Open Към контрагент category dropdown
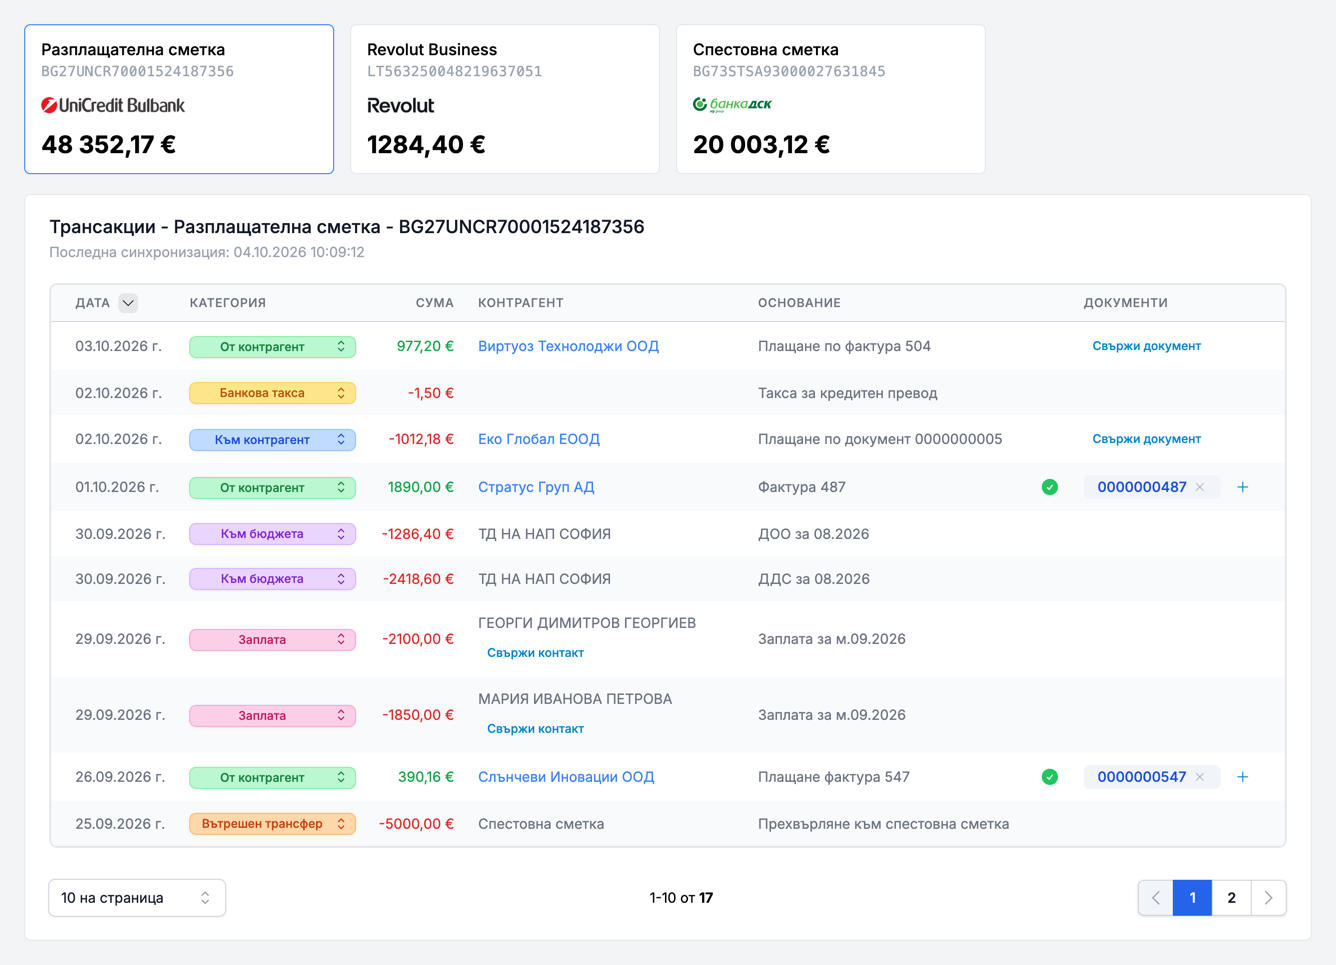This screenshot has width=1336, height=965. coord(272,440)
